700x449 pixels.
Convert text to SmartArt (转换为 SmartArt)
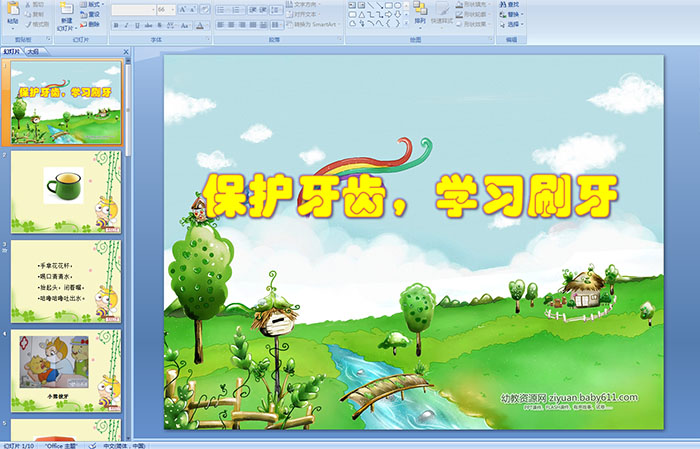(x=313, y=24)
